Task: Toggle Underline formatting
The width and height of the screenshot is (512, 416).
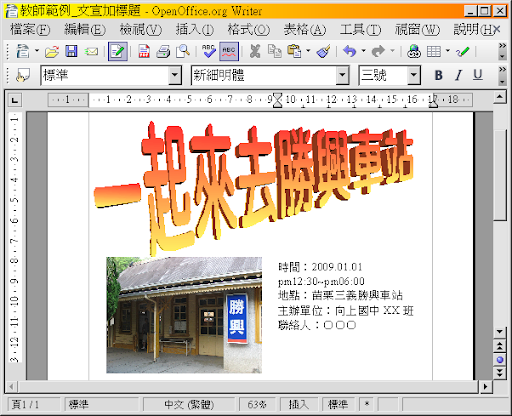Action: [478, 75]
